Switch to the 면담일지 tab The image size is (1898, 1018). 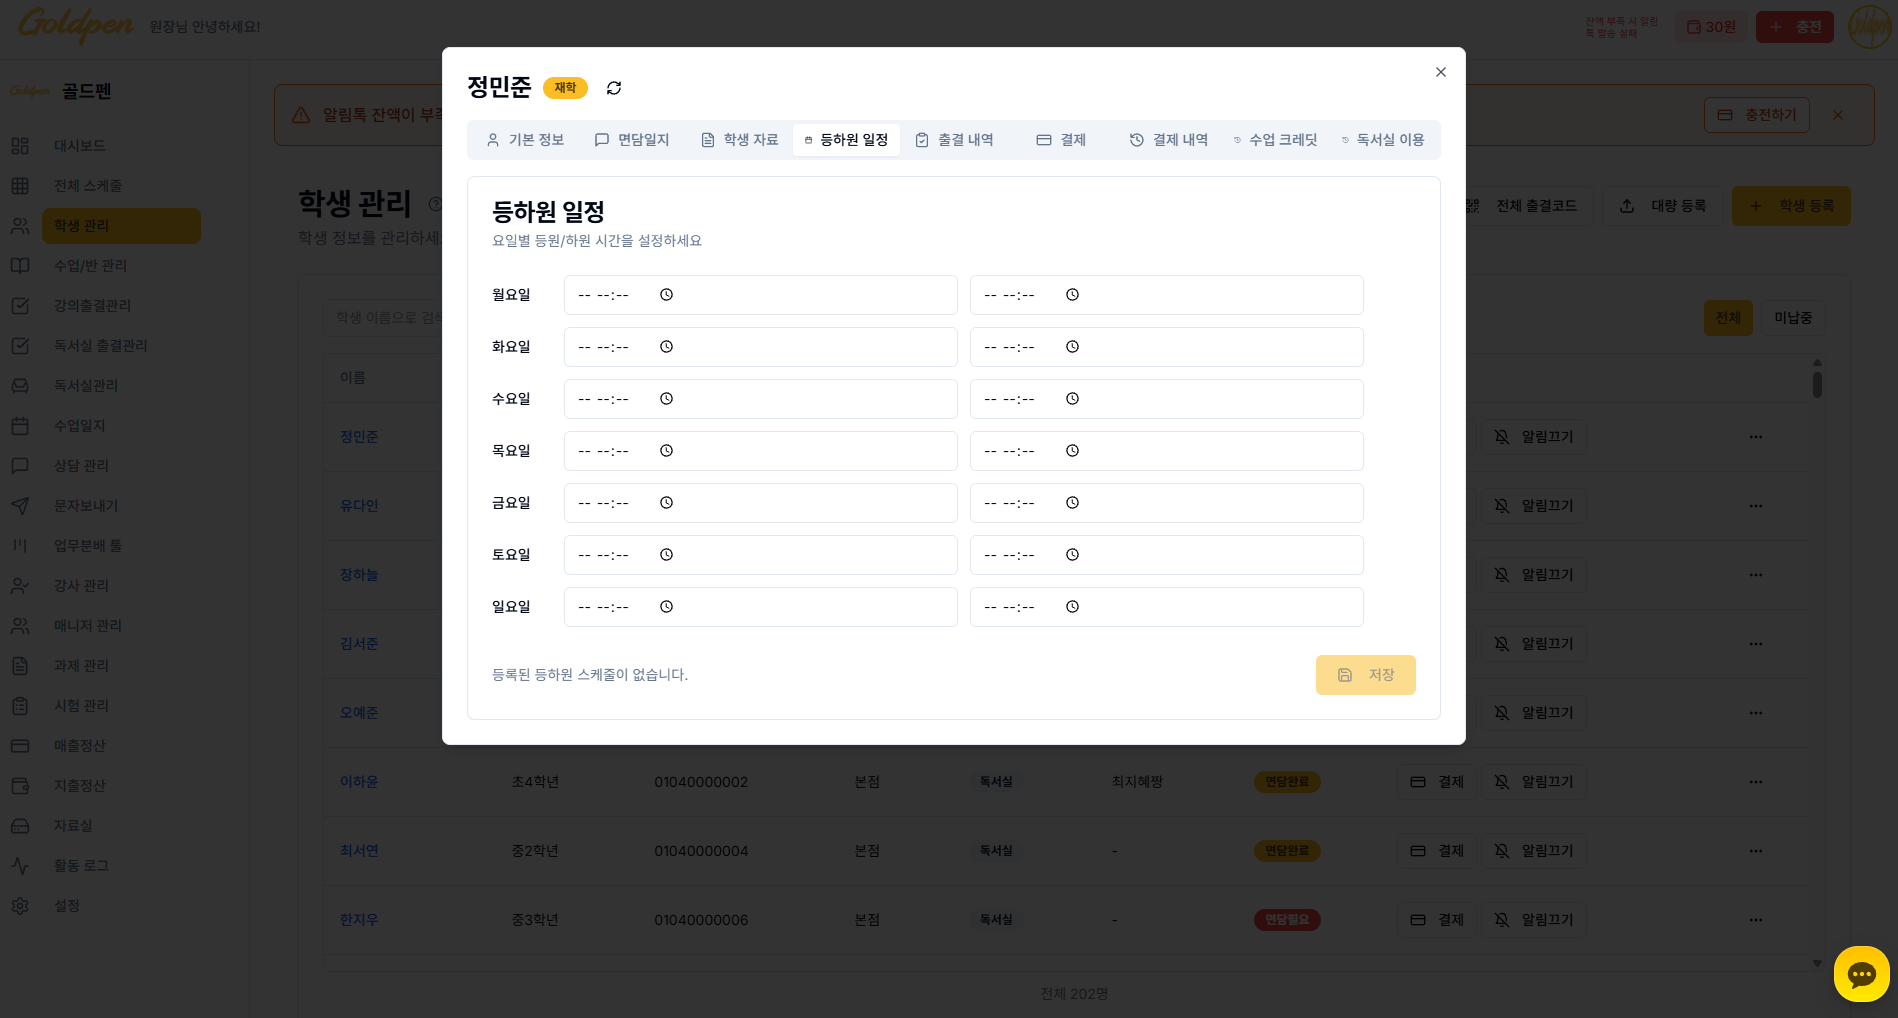[x=632, y=140]
